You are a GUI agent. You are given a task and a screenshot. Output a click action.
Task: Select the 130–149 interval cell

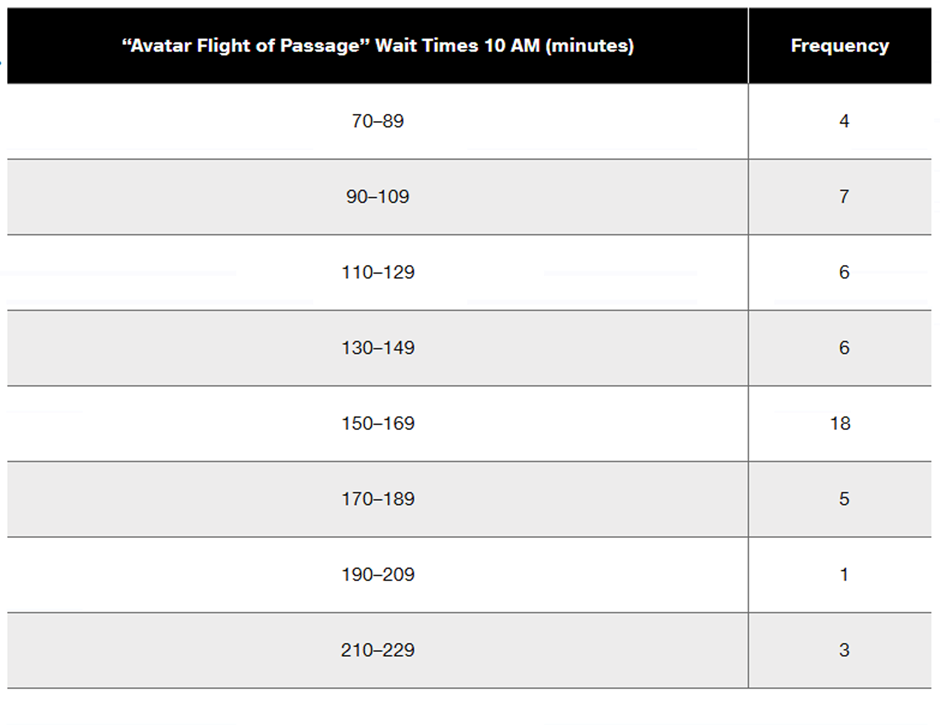click(378, 348)
